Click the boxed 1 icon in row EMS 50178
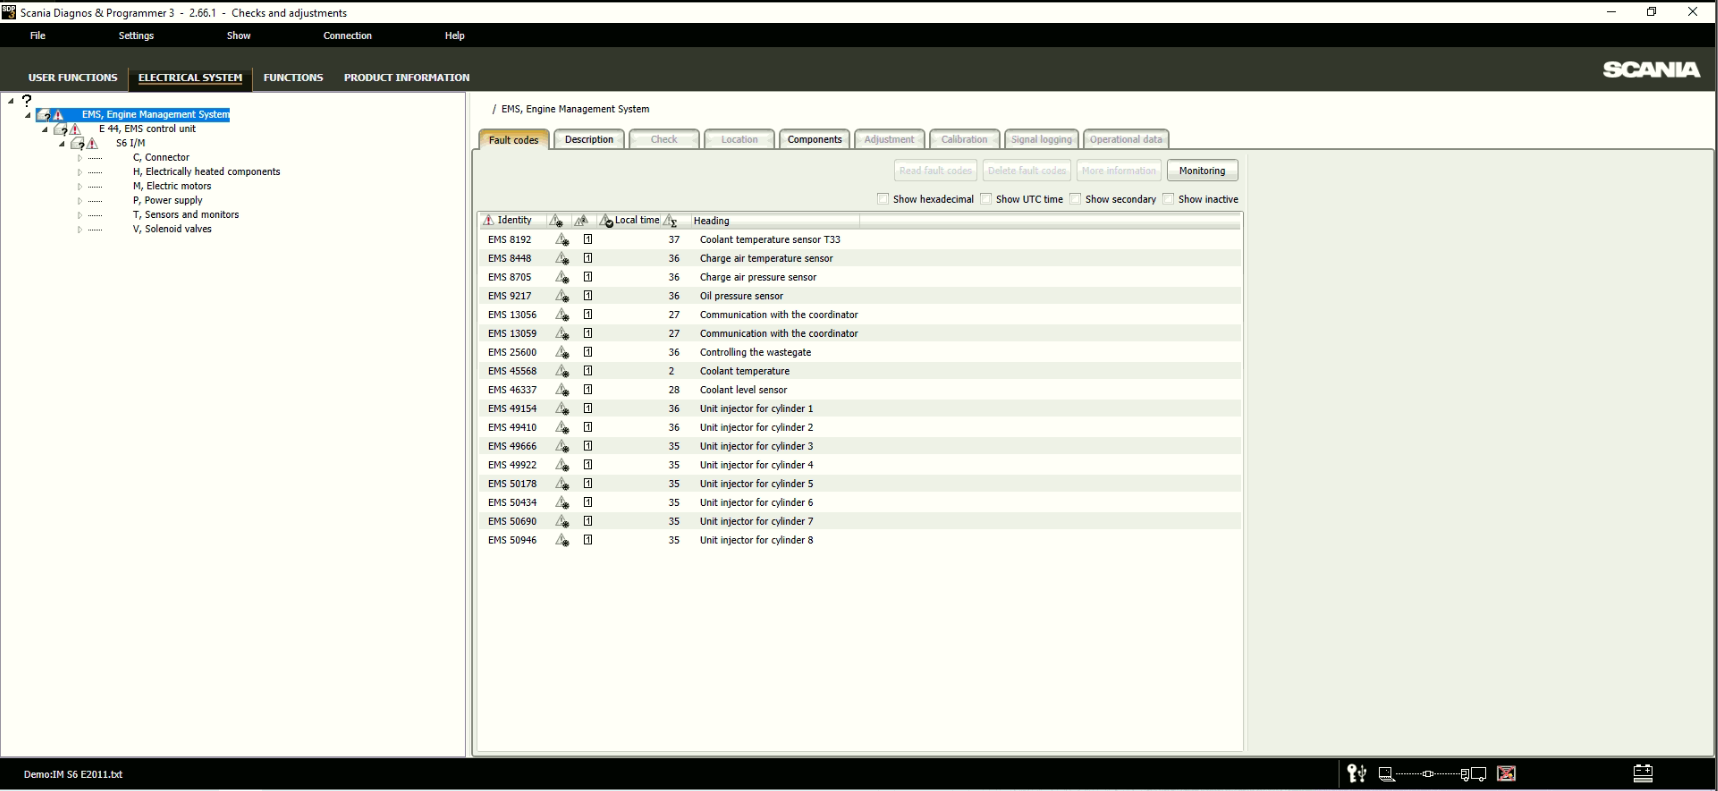 588,483
